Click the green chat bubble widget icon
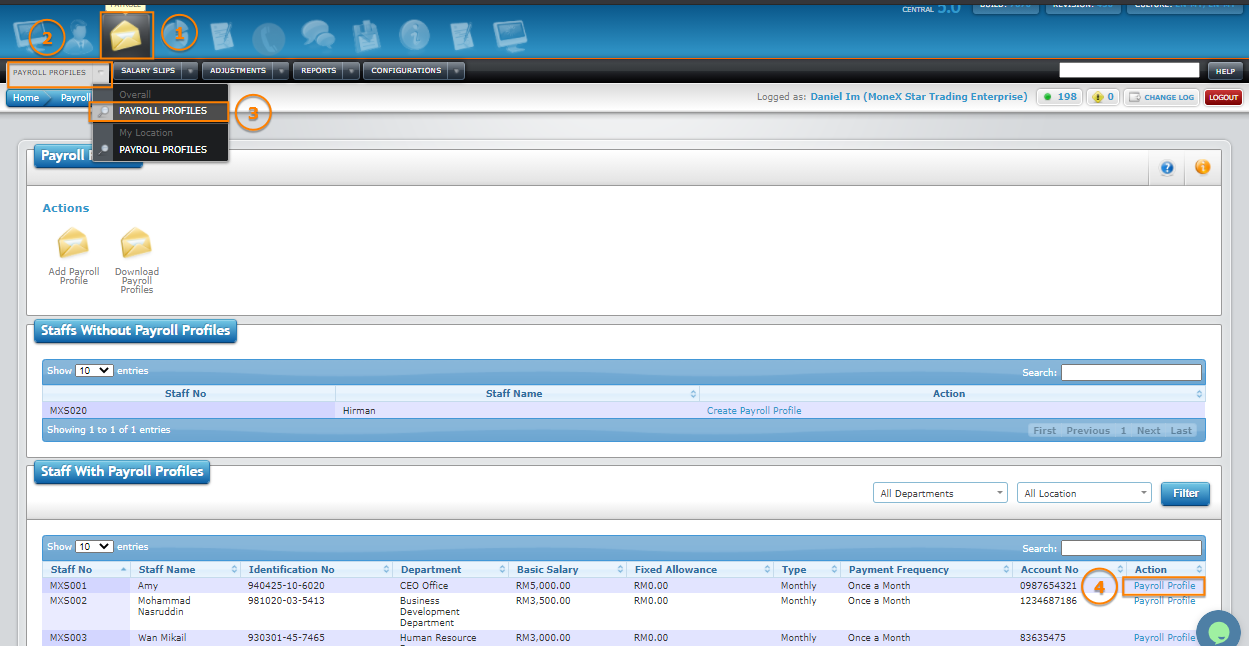 click(x=1218, y=632)
